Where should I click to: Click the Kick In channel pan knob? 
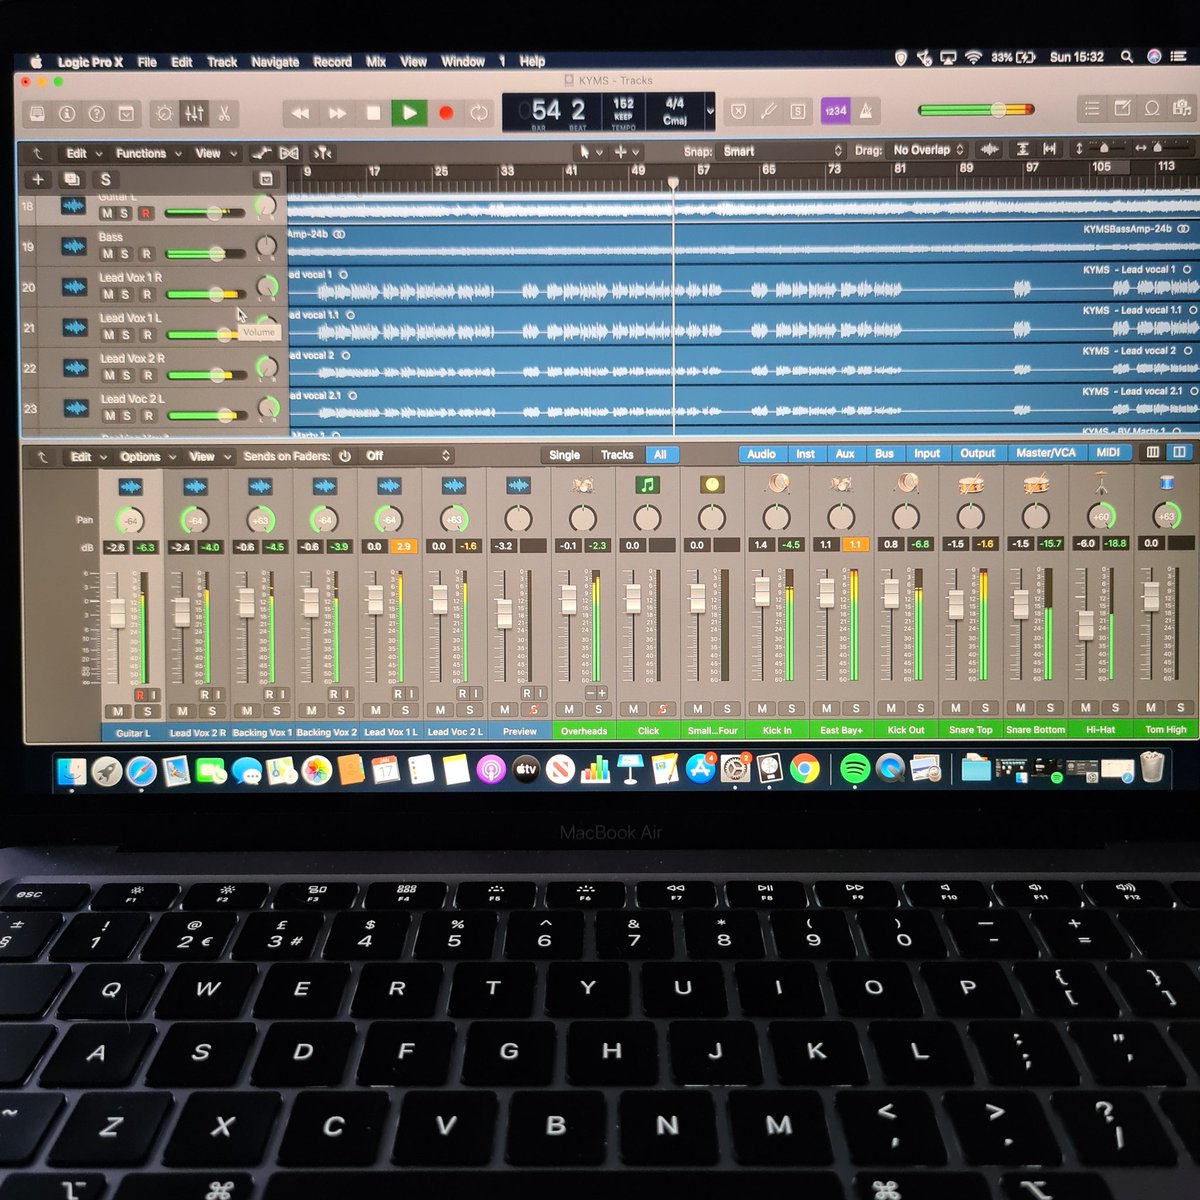(776, 517)
